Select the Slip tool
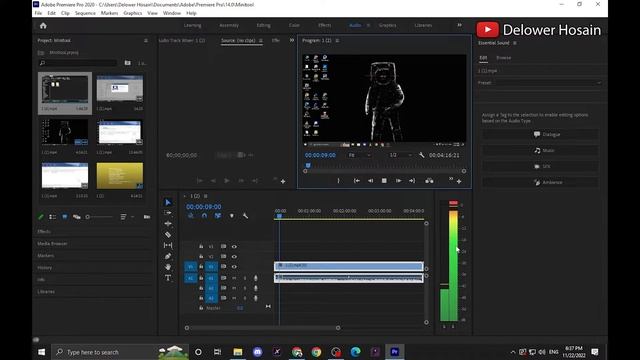 click(x=168, y=245)
